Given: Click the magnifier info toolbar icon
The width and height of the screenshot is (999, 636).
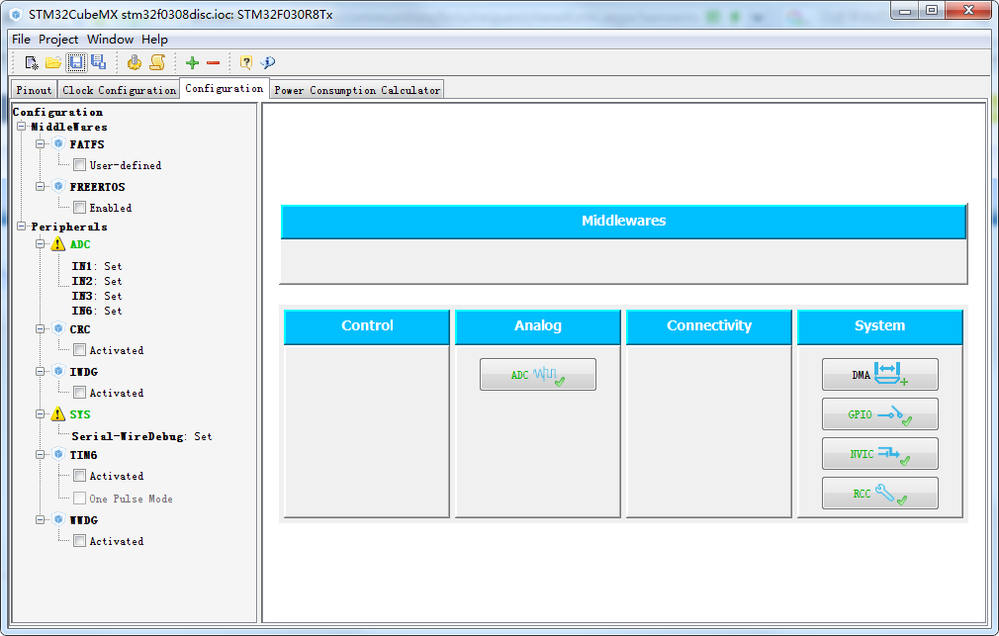Looking at the screenshot, I should (268, 62).
